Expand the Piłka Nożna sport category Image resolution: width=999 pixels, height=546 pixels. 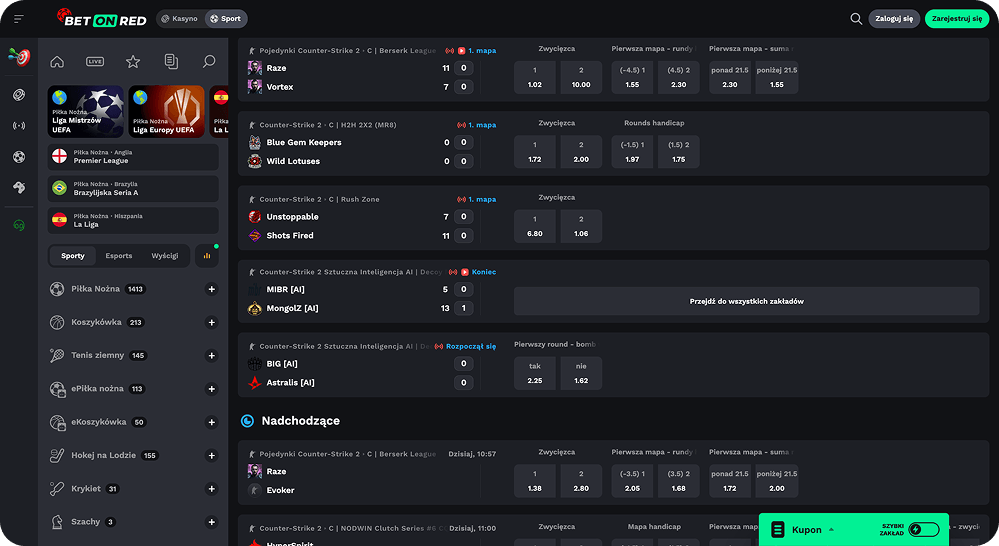211,289
